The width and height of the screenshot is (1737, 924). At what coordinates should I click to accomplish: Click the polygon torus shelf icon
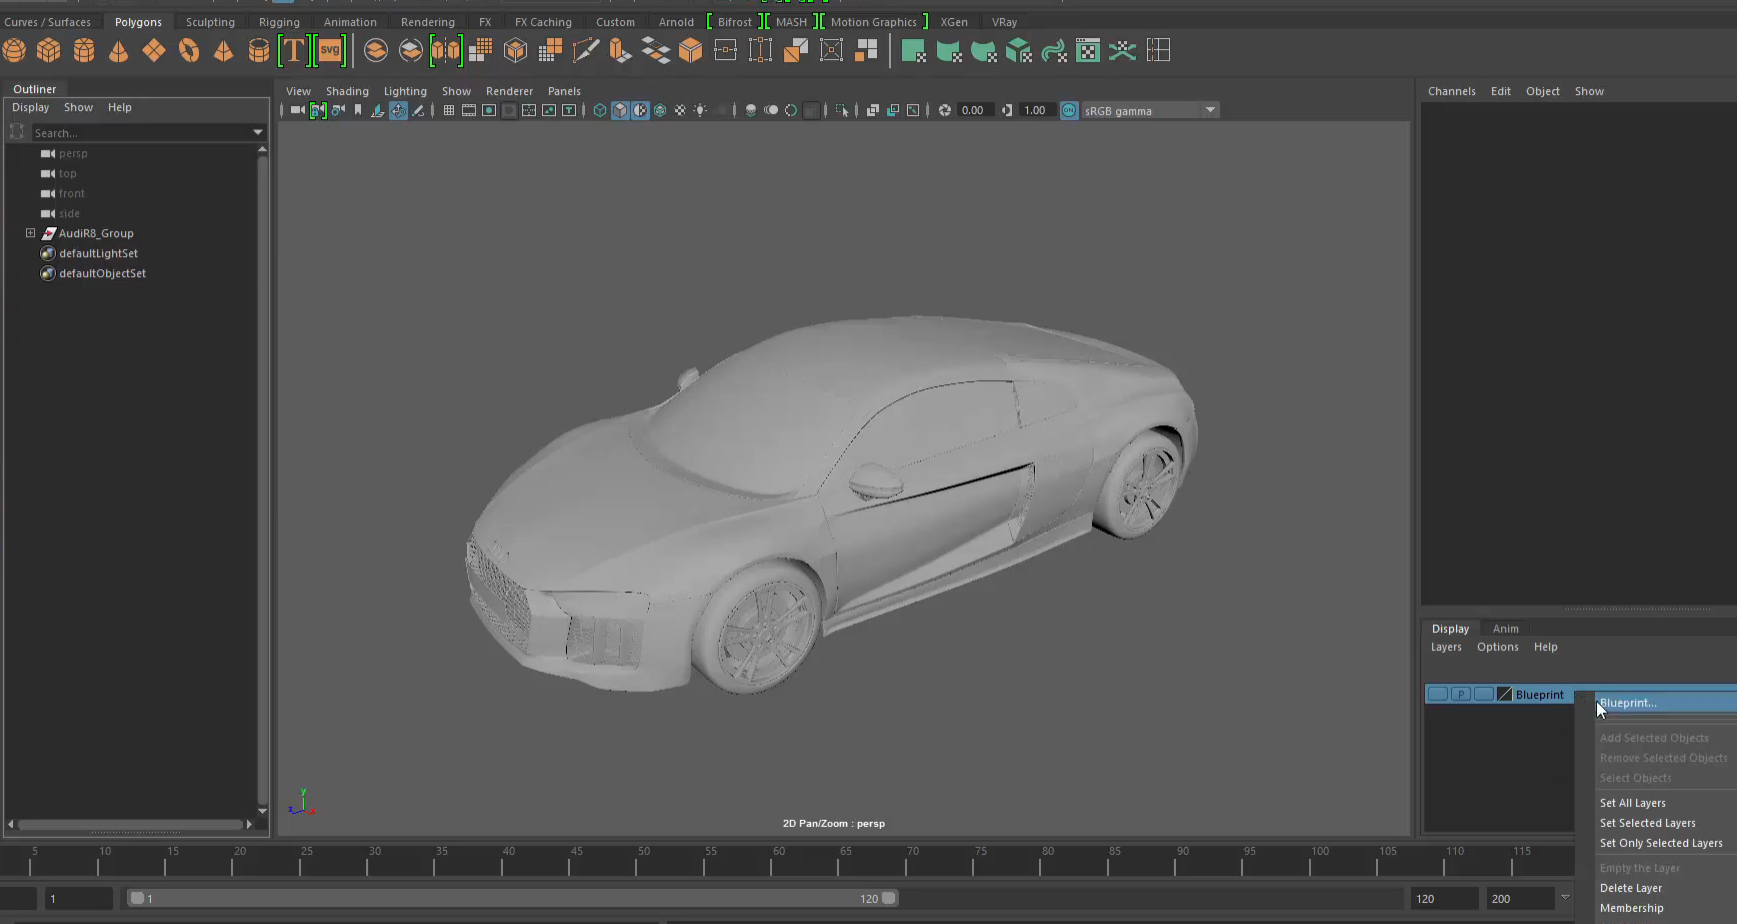[189, 50]
